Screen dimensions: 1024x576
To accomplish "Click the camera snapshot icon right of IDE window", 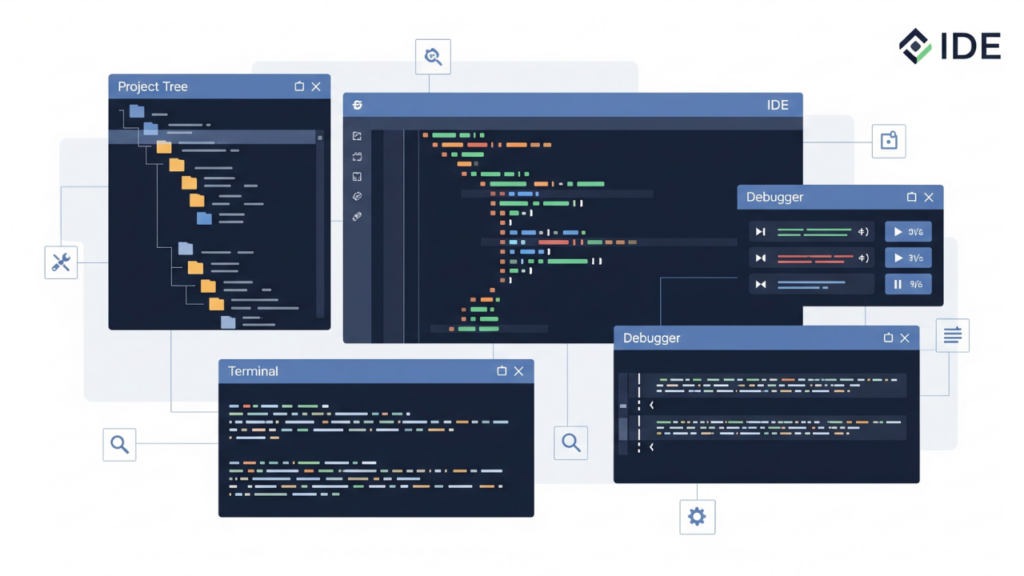I will tap(889, 141).
